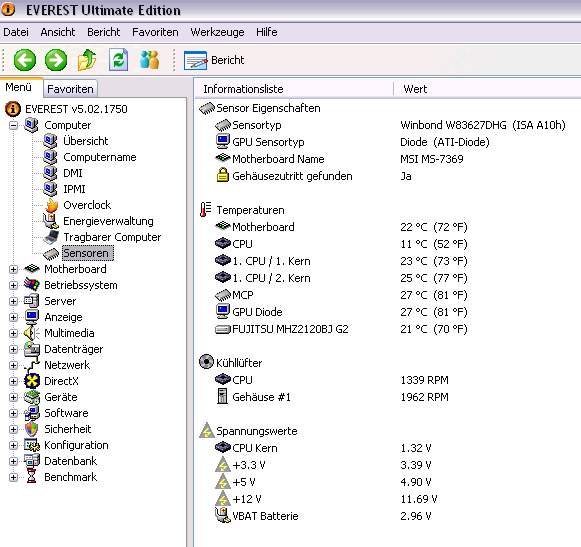
Task: Open the Favoriten menu in menu bar
Action: (155, 32)
